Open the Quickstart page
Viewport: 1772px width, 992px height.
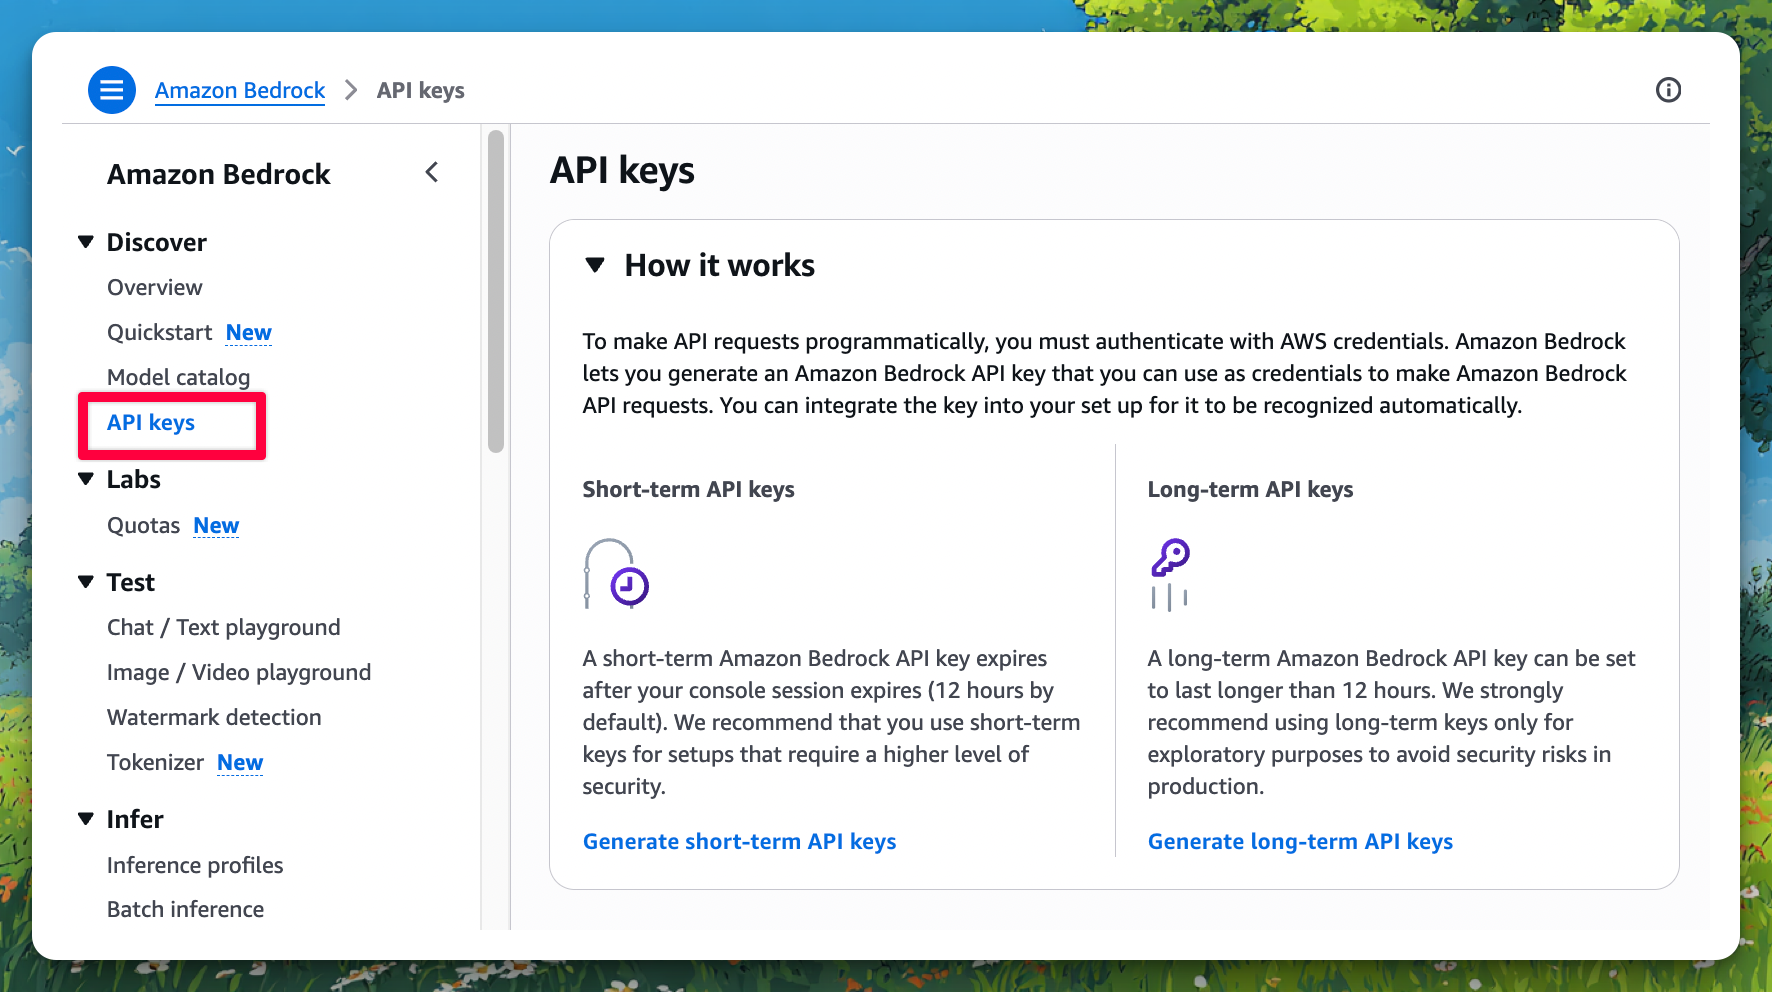click(x=160, y=332)
